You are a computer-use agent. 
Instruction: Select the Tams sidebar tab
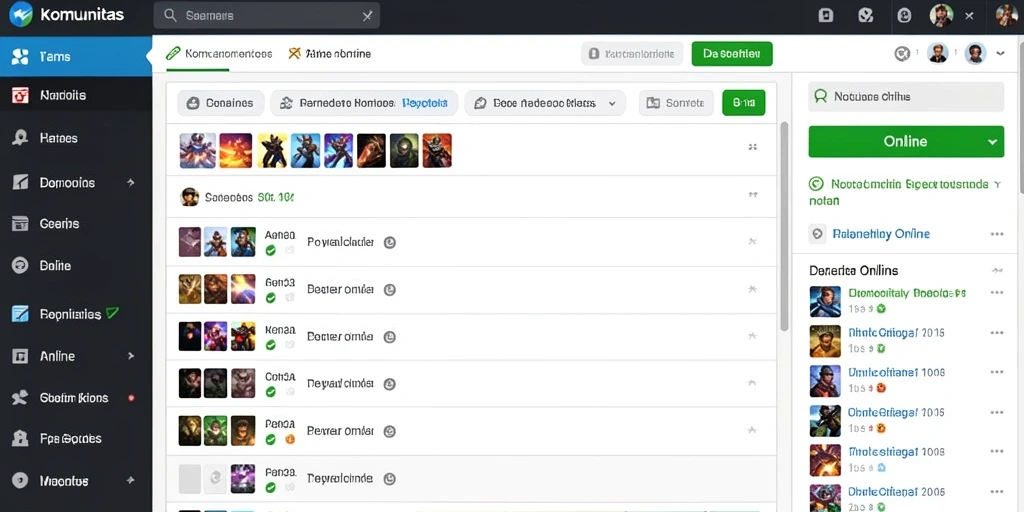76,57
